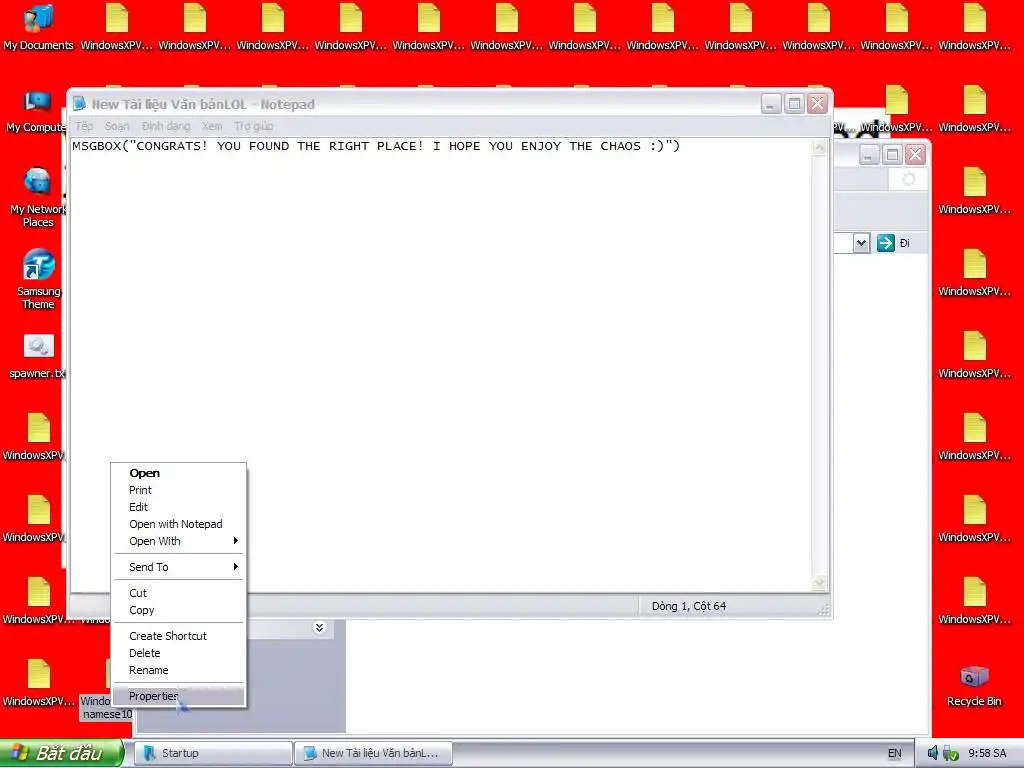
Task: Click in the MSGBOX text line
Action: pyautogui.click(x=376, y=146)
